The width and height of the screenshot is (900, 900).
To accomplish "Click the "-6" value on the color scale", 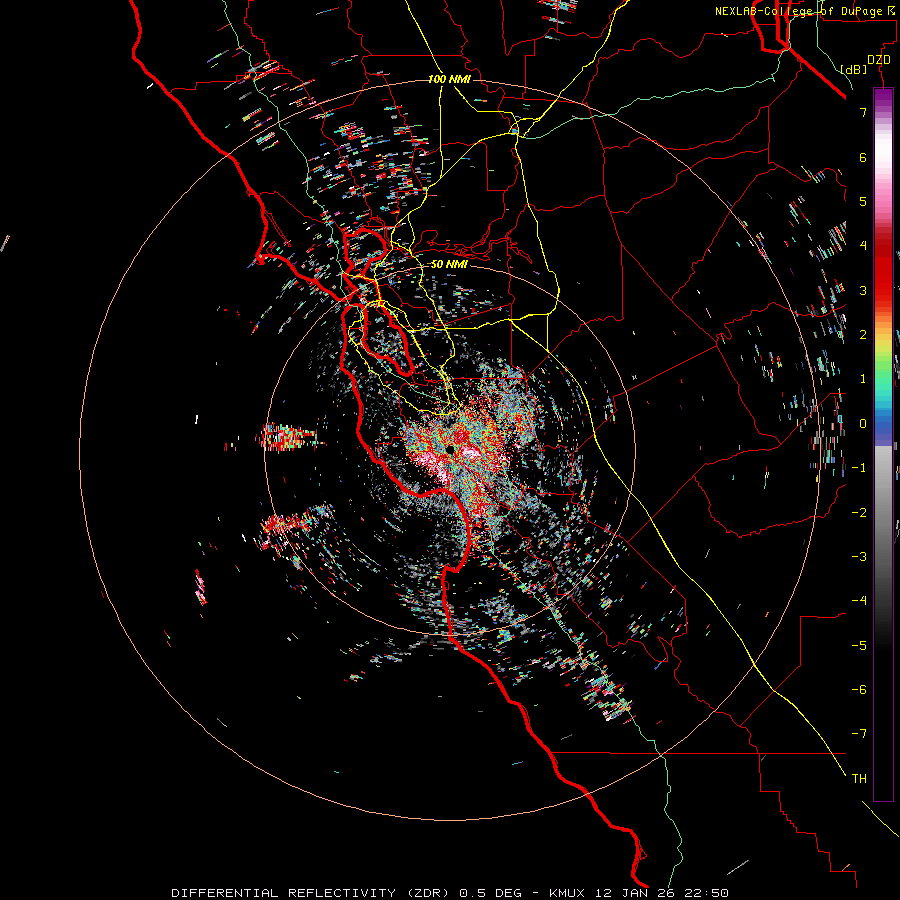I will 859,690.
